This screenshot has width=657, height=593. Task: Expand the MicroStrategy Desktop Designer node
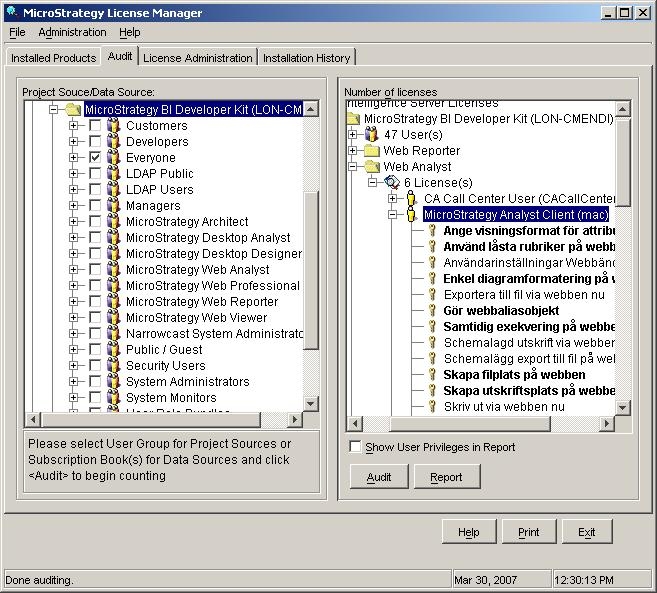73,253
